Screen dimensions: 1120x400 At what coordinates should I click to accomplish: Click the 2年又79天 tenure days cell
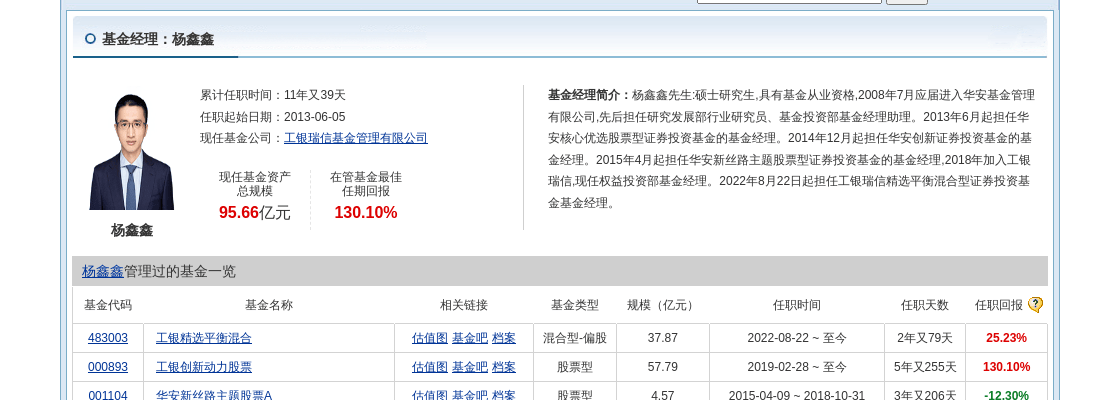(x=924, y=338)
